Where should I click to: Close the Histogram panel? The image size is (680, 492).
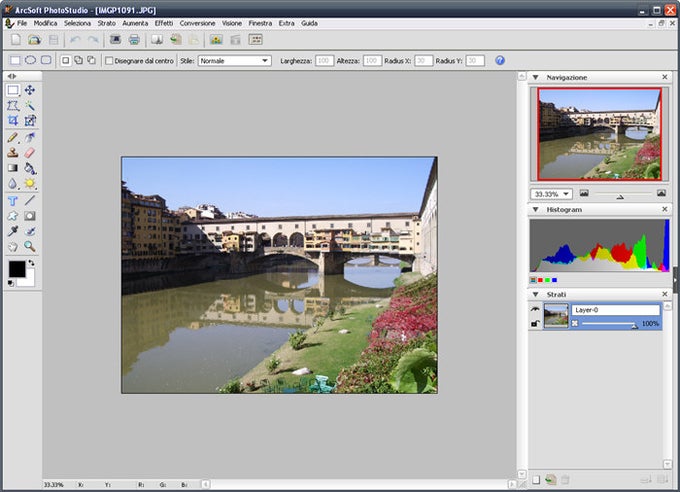(x=665, y=210)
